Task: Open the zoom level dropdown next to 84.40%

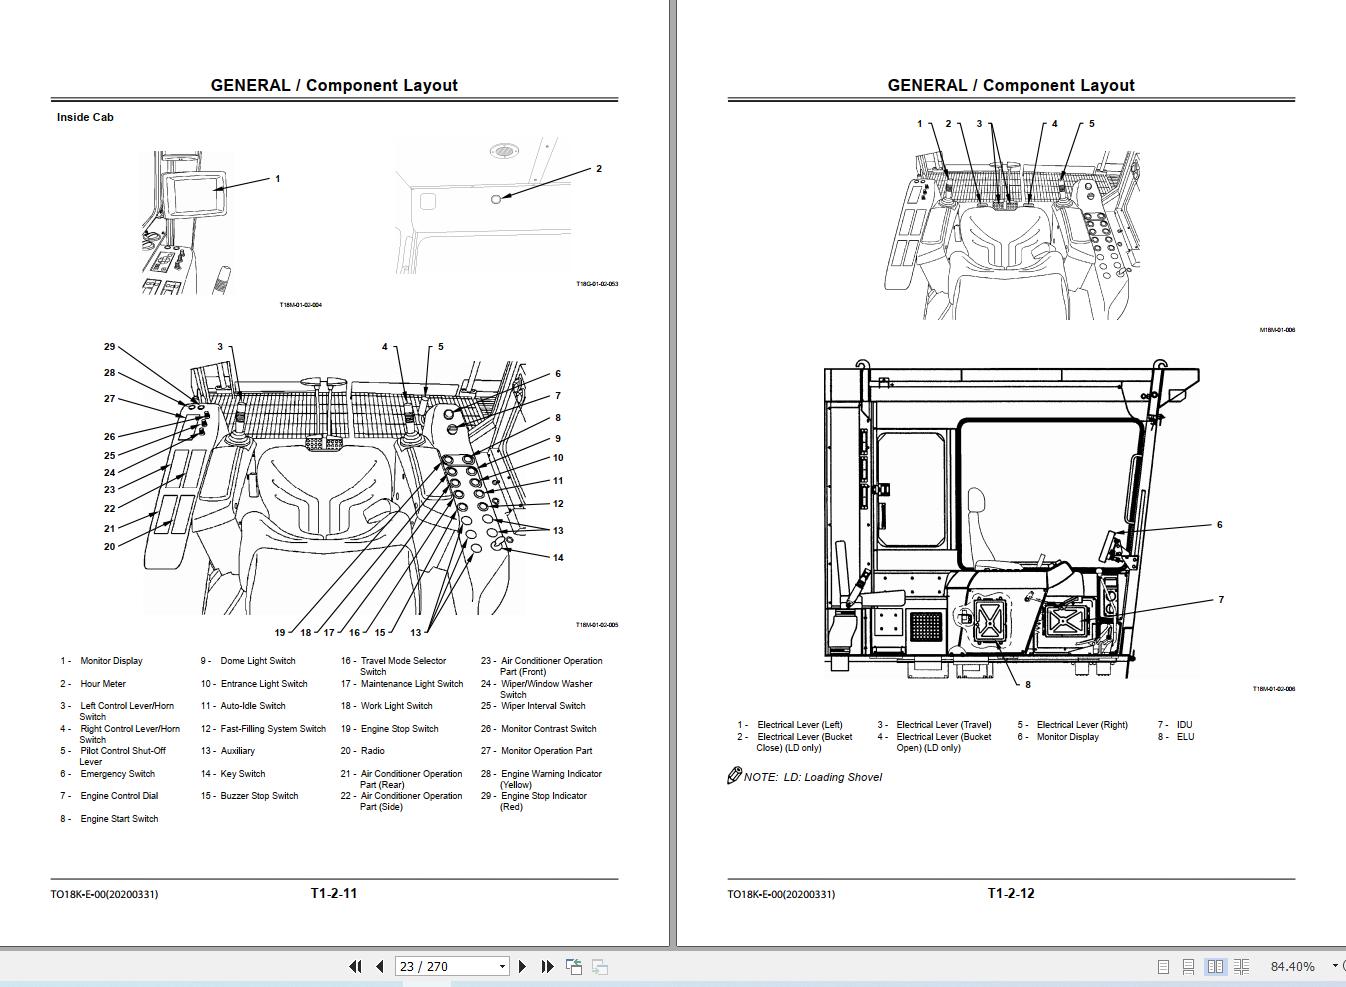Action: pos(1335,966)
